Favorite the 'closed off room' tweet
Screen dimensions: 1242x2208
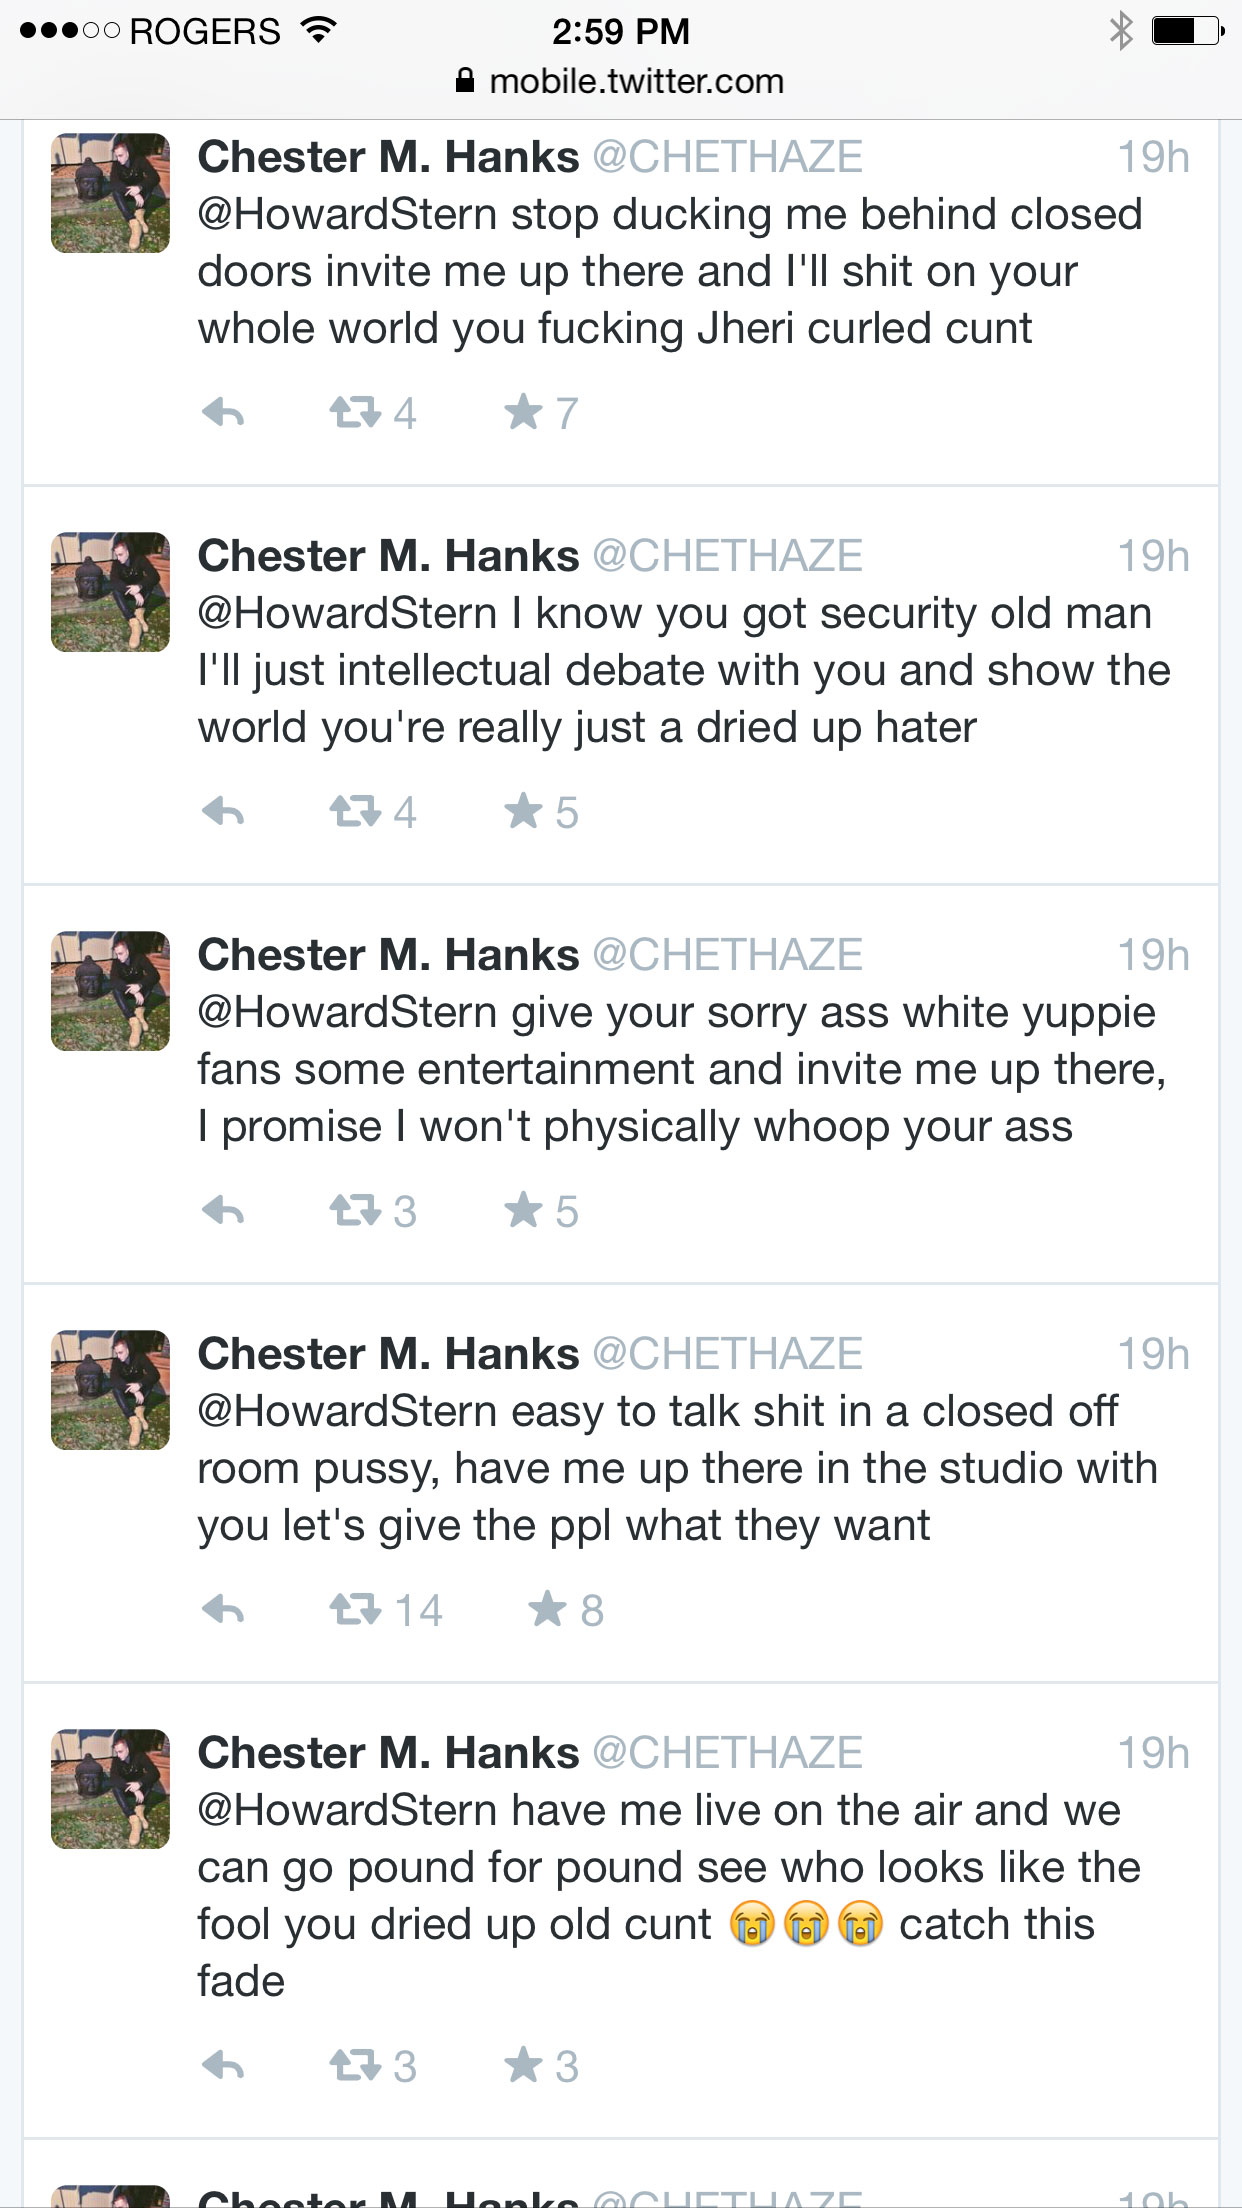(x=547, y=1609)
